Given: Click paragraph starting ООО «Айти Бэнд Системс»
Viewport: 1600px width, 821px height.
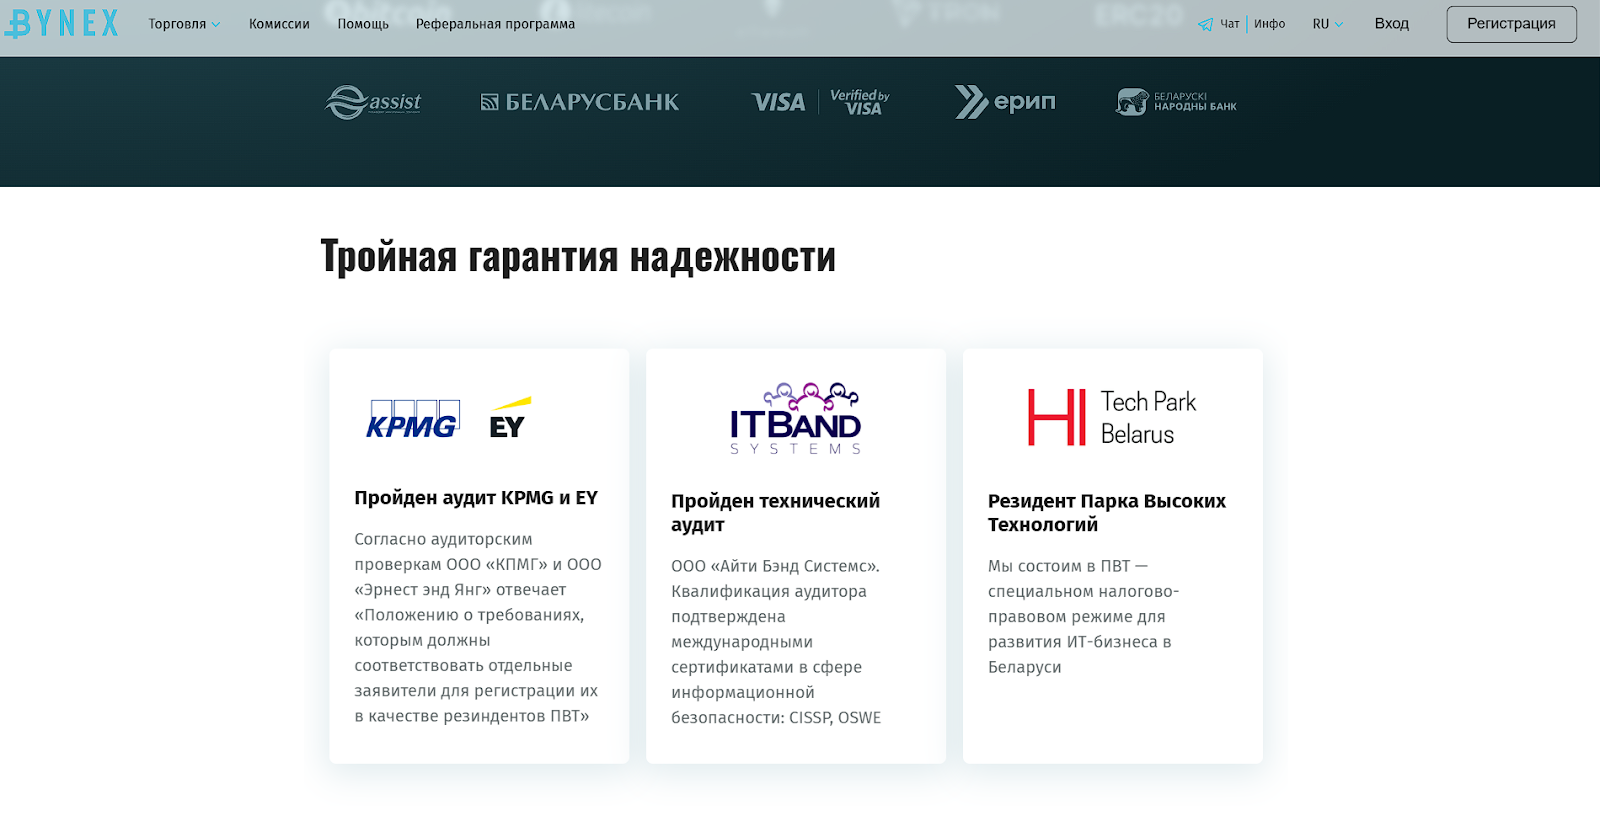Looking at the screenshot, I should coord(776,642).
